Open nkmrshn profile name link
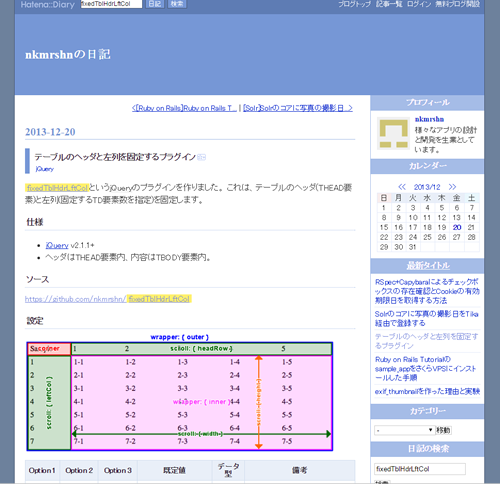Viewport: 500px width, 484px height. tap(429, 119)
